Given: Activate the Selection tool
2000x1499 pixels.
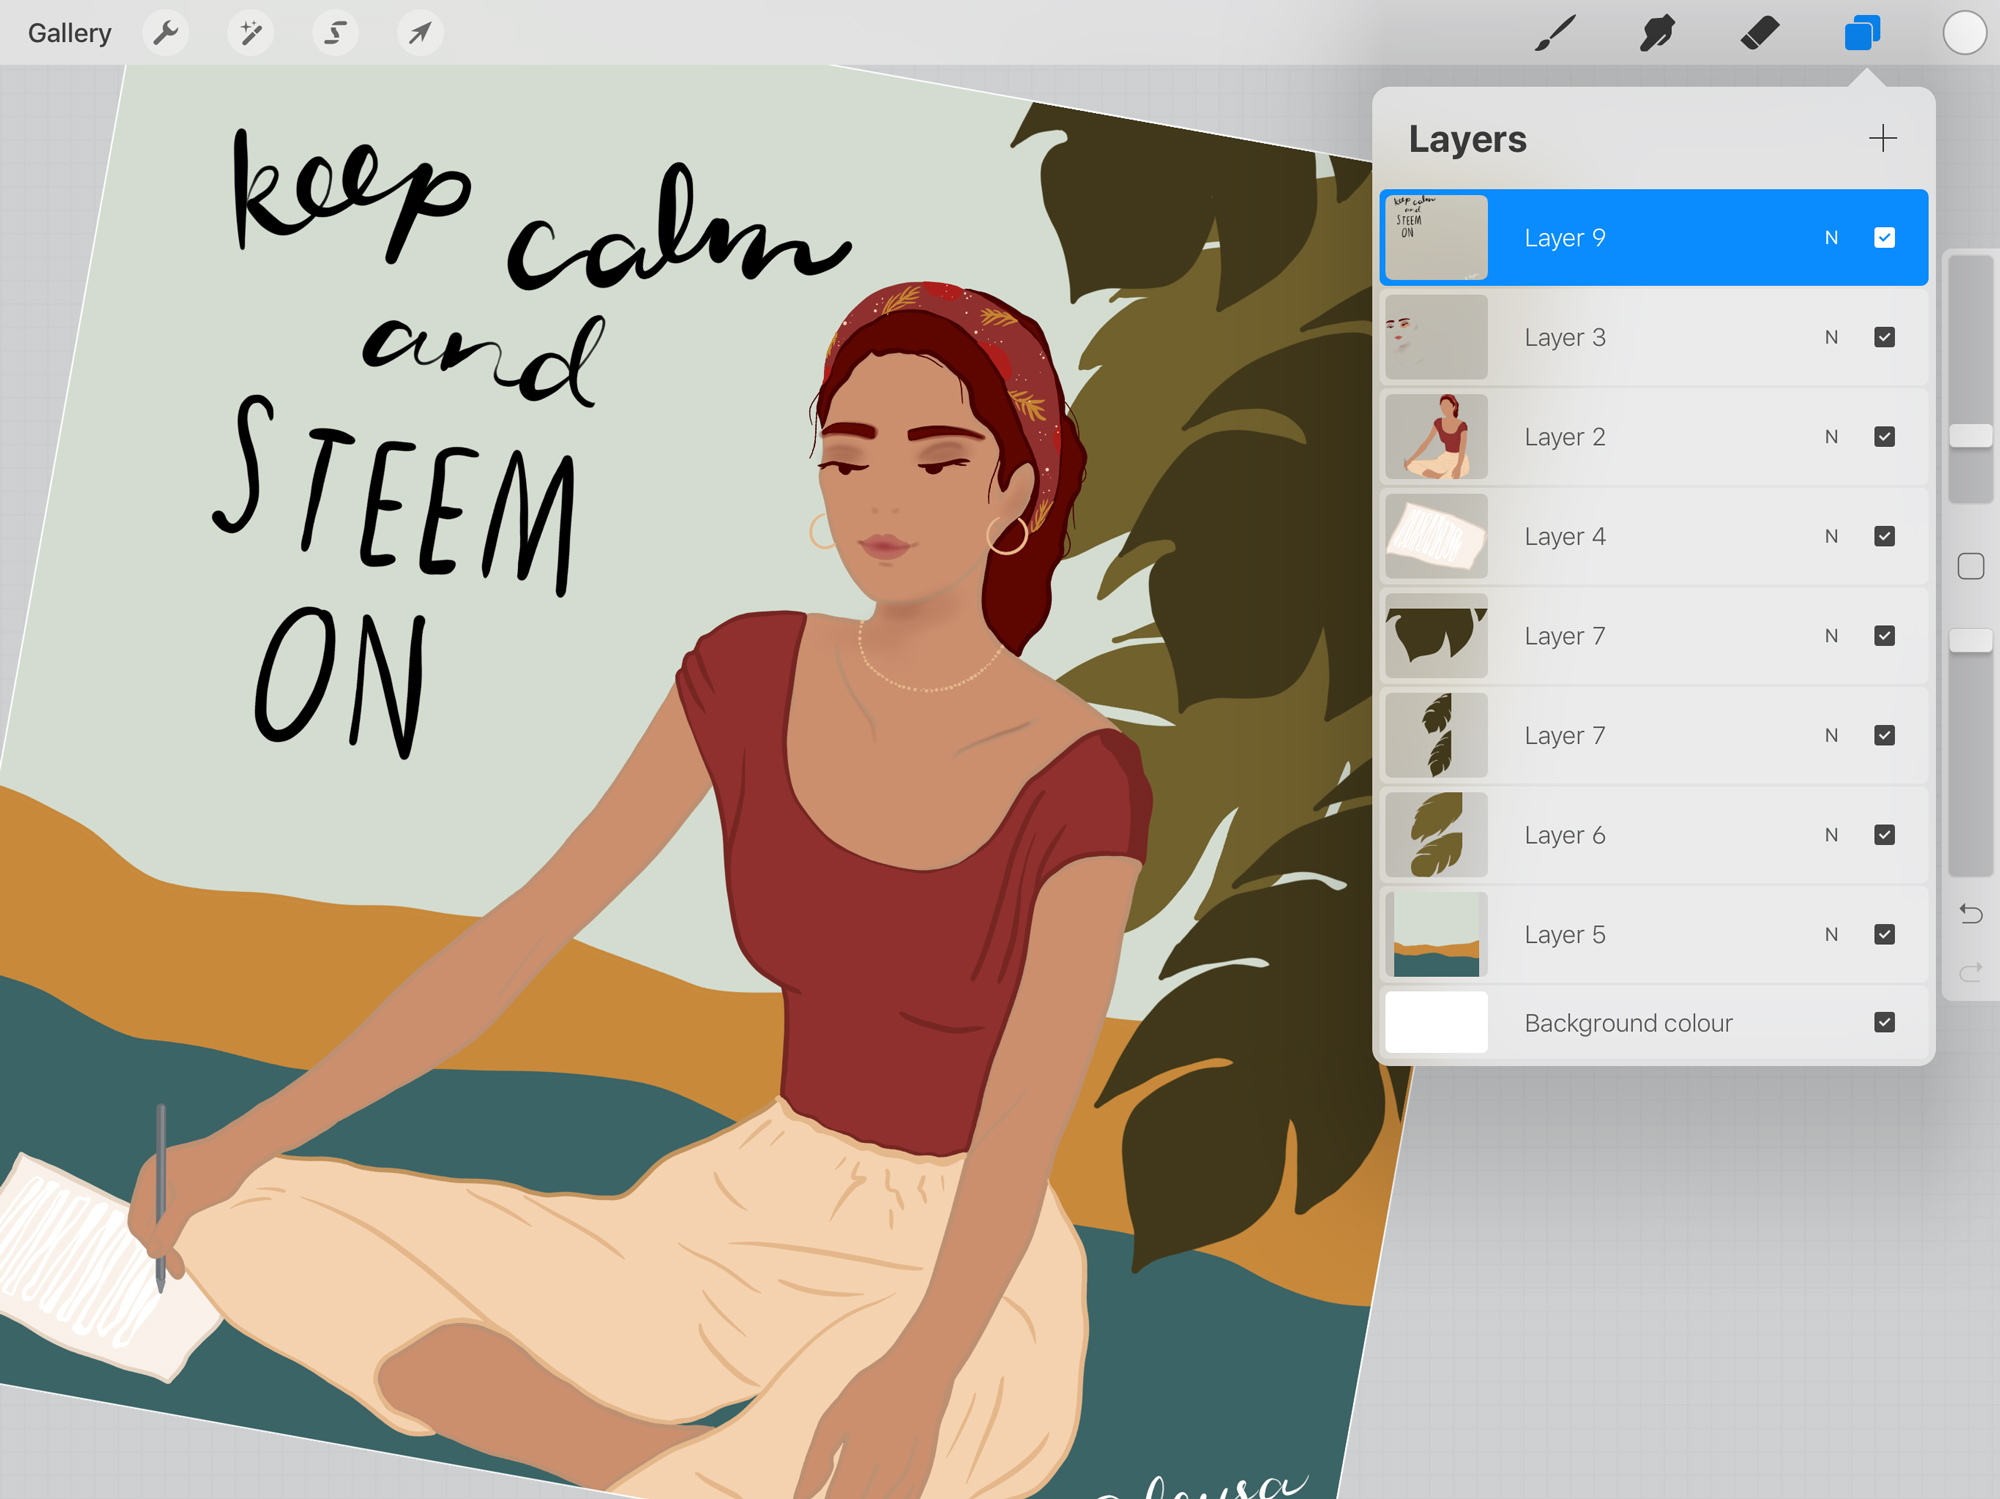Looking at the screenshot, I should 335,33.
